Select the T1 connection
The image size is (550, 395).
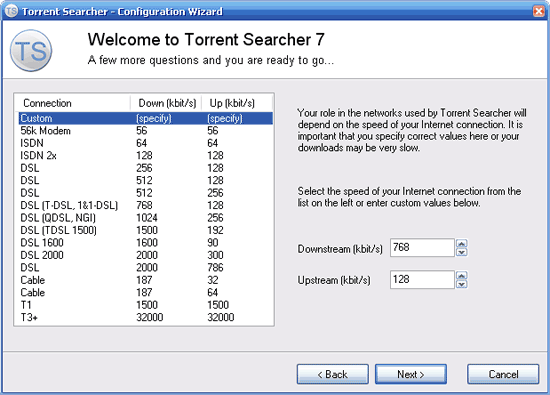tap(146, 305)
